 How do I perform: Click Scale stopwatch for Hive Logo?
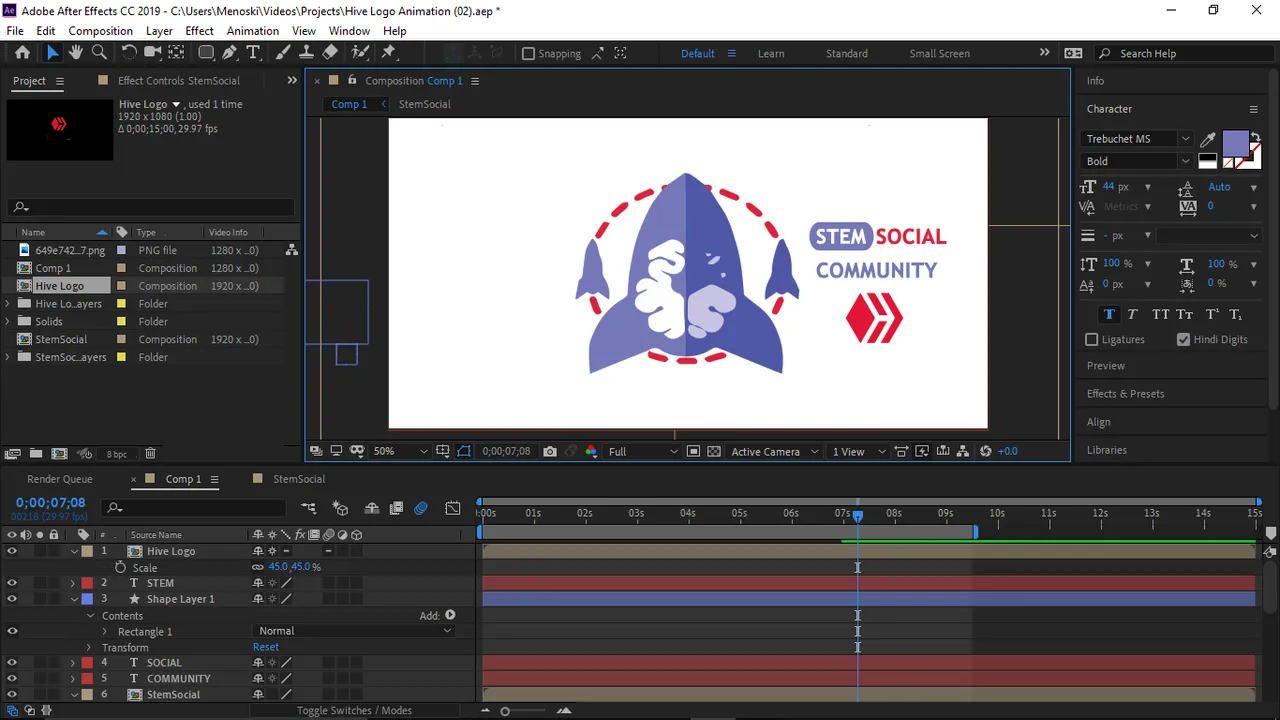[x=120, y=567]
